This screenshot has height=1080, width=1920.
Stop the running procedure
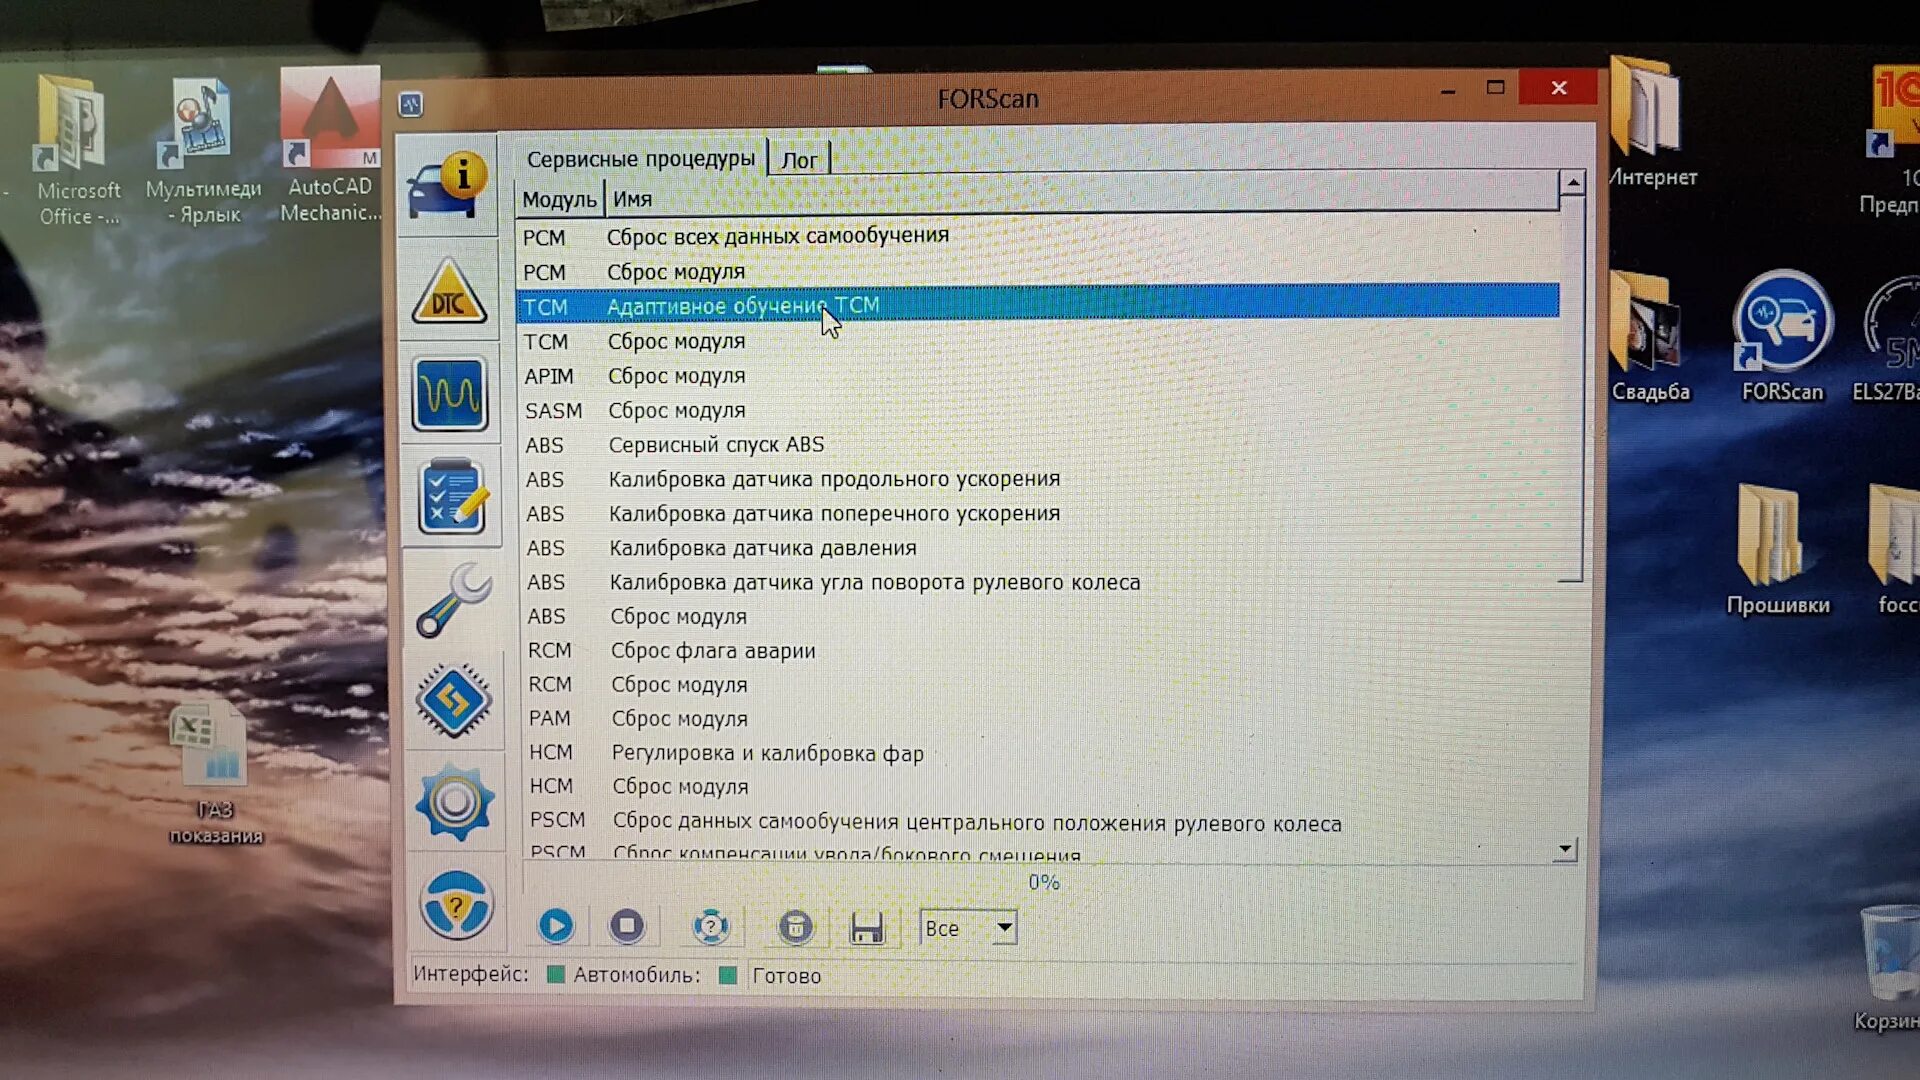click(627, 926)
